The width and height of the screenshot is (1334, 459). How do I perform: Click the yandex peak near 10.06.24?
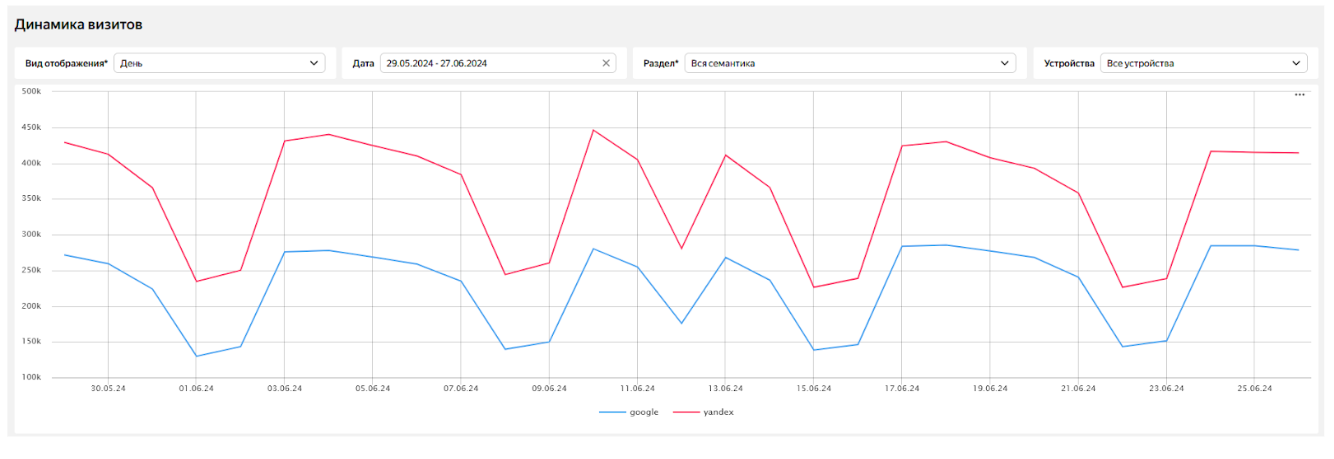pos(593,130)
